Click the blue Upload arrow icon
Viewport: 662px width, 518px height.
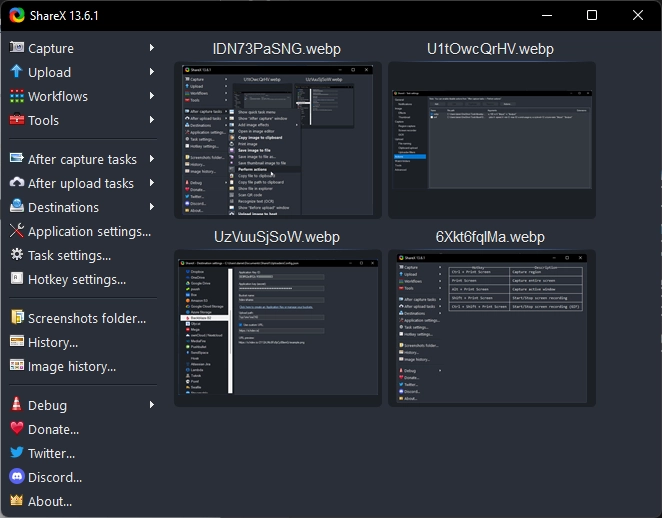(x=16, y=71)
